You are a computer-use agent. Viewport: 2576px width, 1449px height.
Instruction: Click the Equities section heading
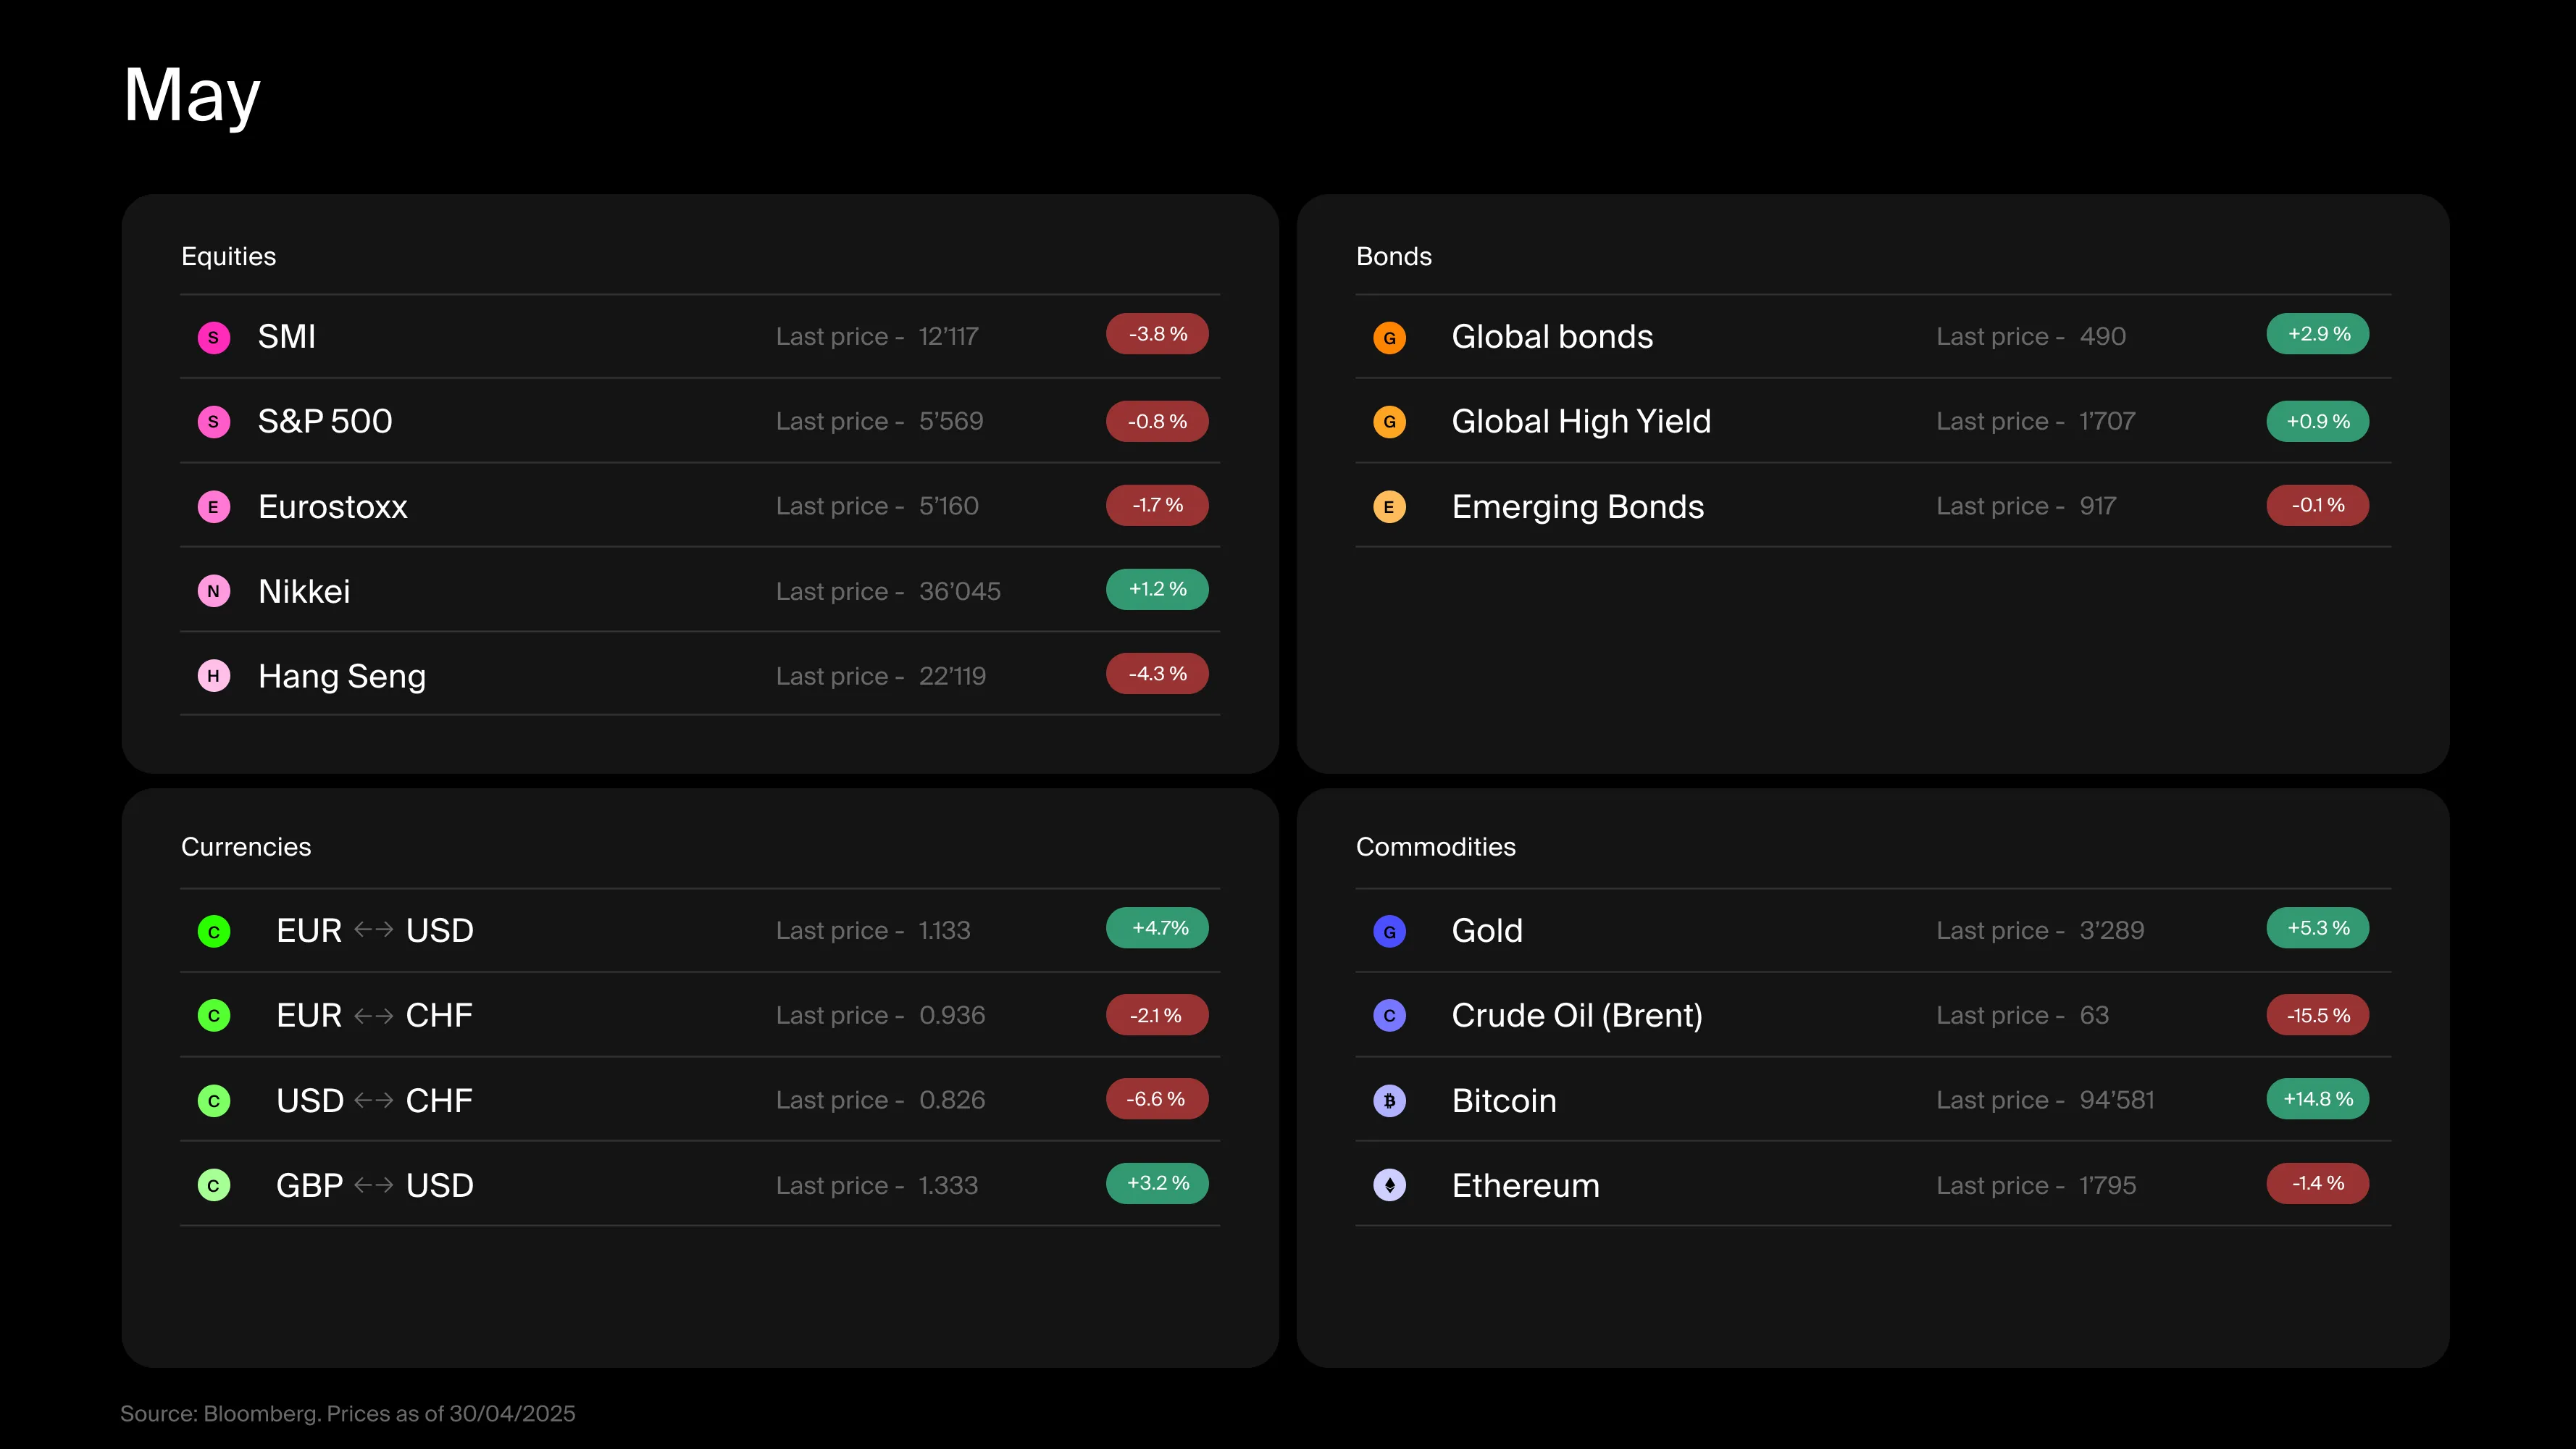point(228,256)
